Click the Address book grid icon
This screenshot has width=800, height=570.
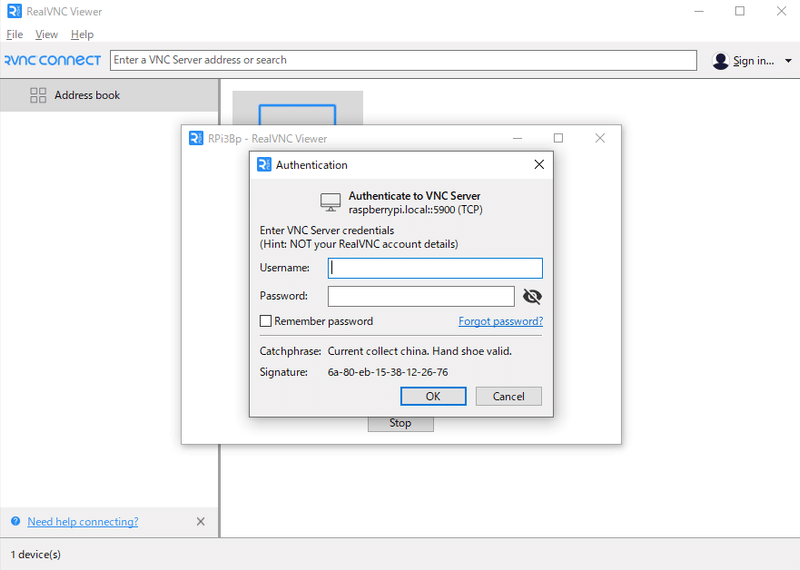point(38,95)
